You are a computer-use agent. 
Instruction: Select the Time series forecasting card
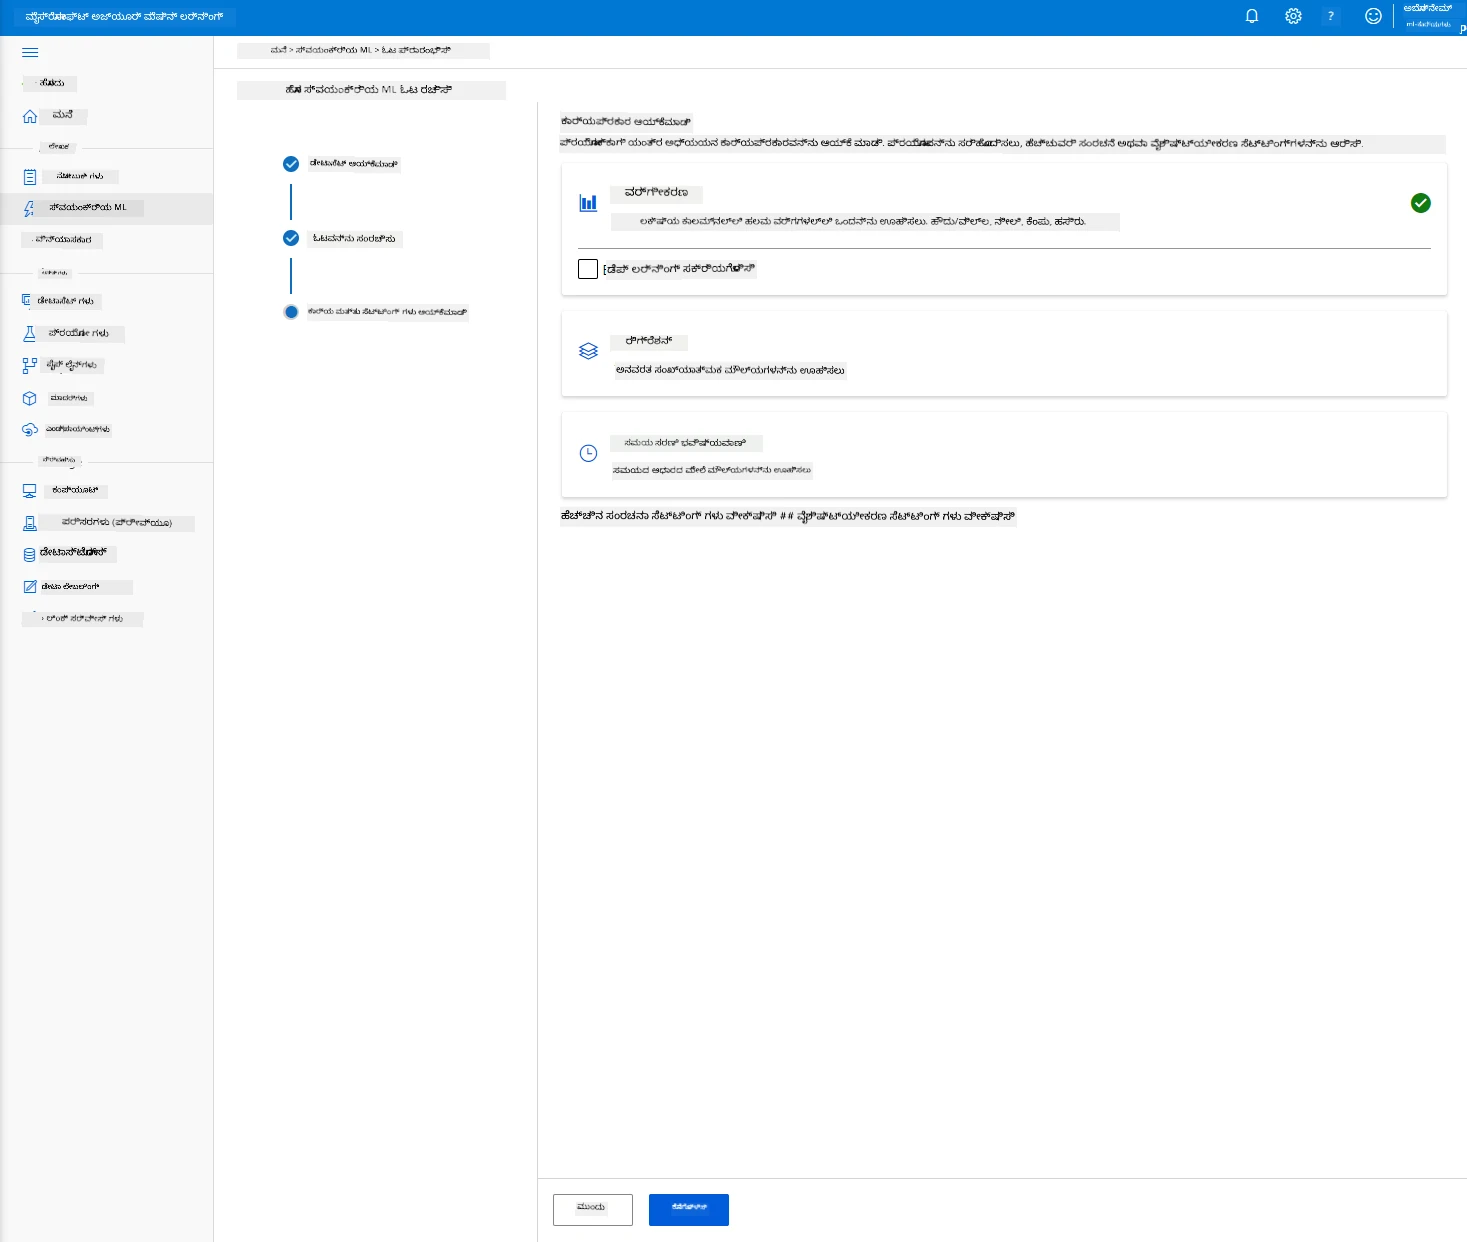(x=1004, y=455)
